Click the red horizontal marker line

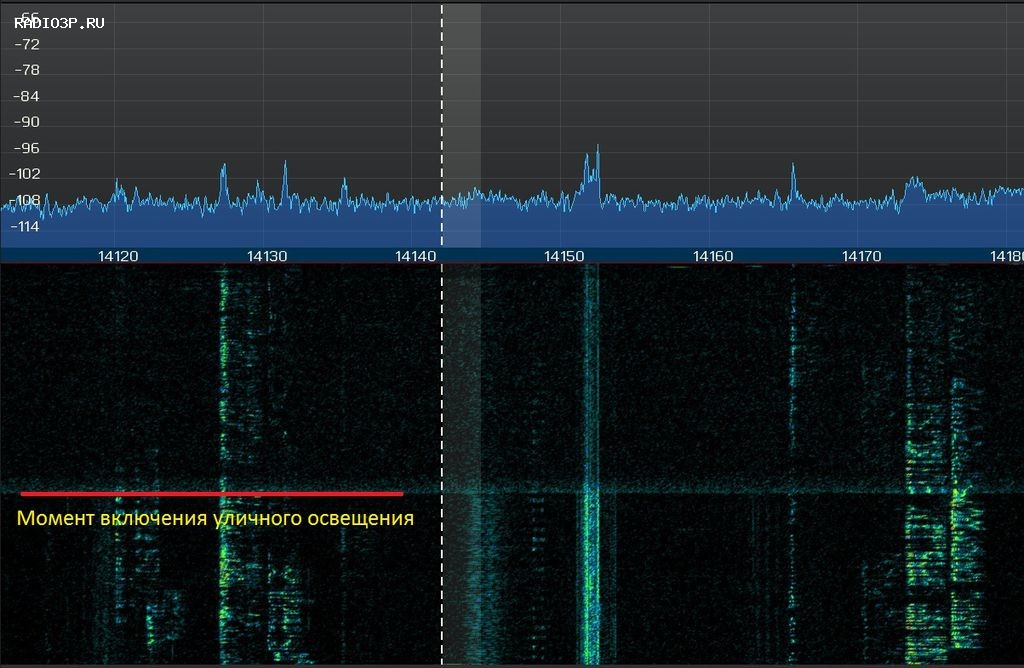pos(211,493)
